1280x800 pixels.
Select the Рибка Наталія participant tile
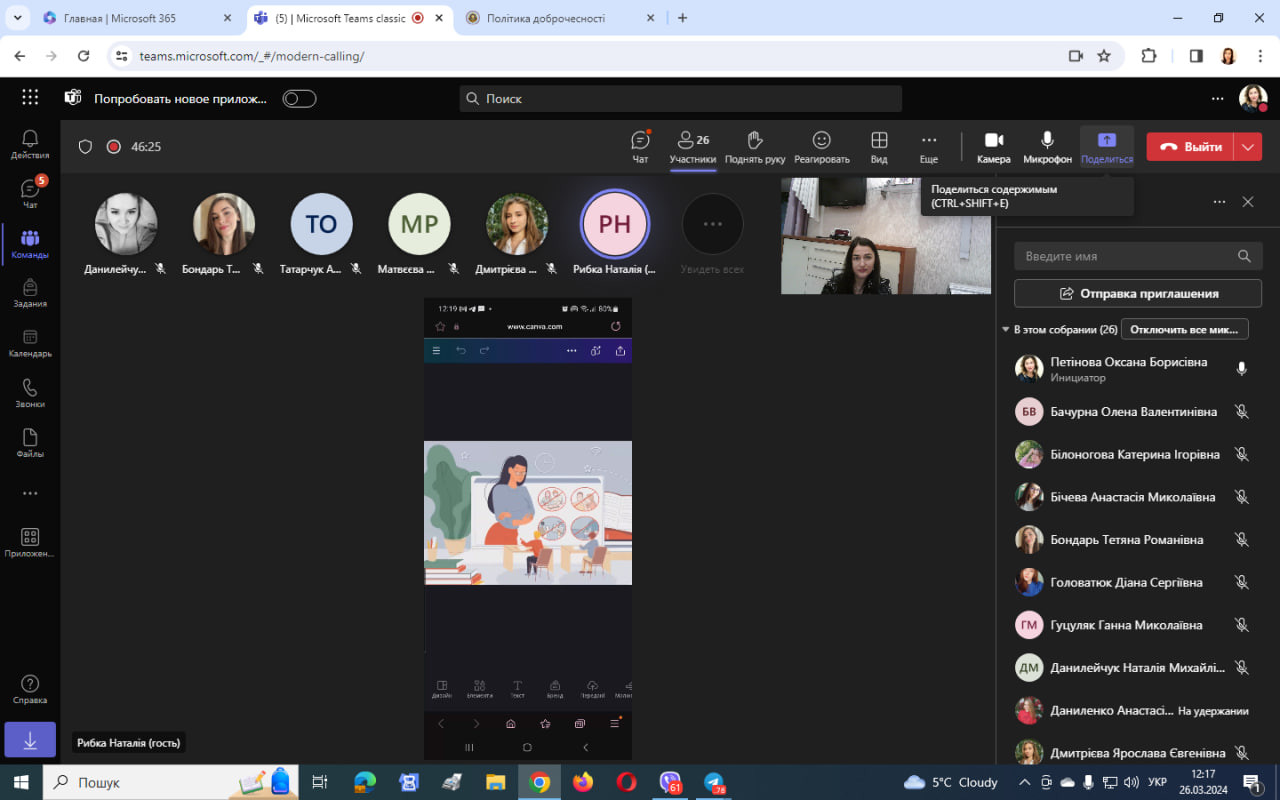click(x=614, y=234)
